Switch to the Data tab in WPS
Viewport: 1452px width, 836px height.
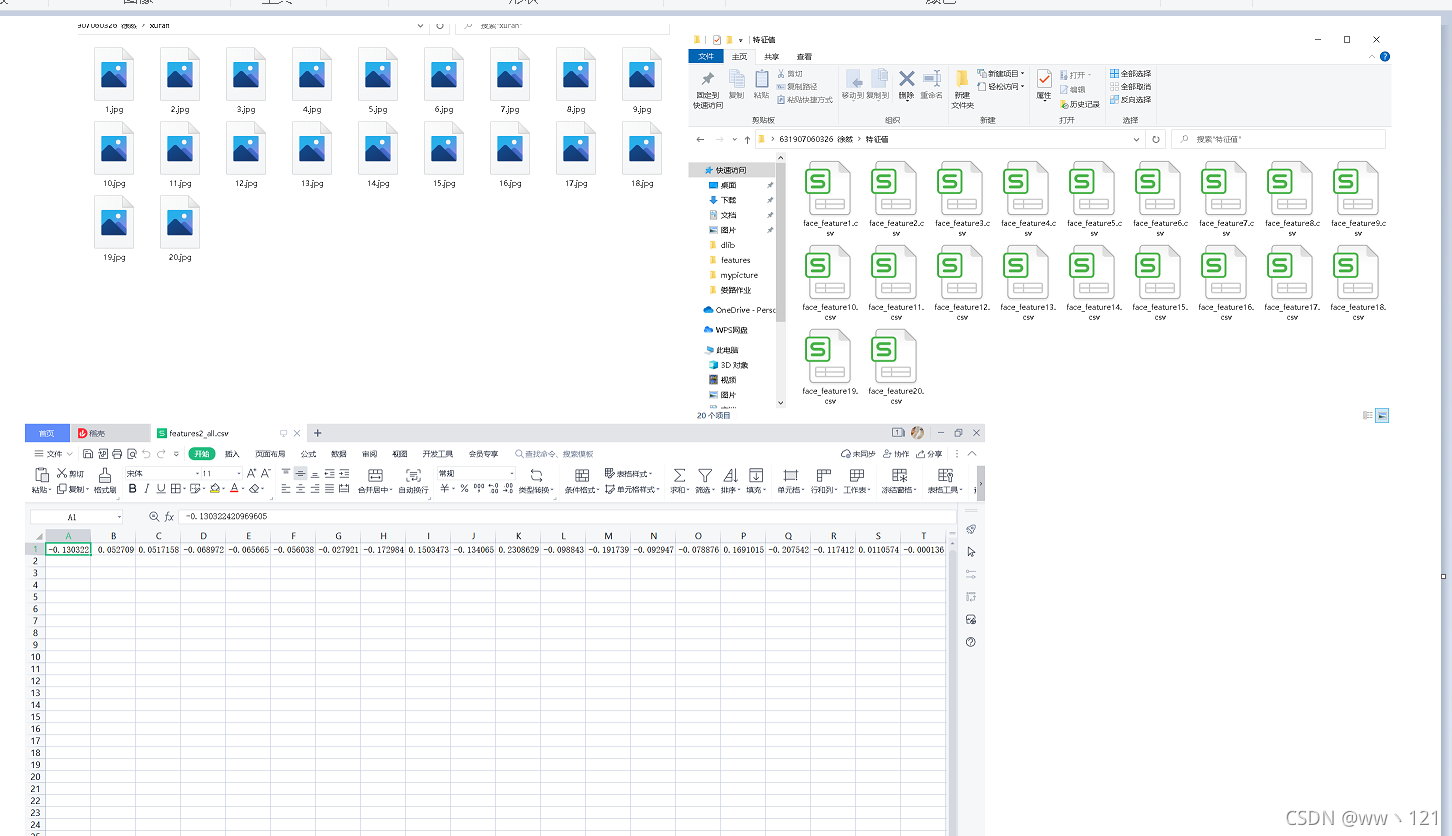click(x=339, y=454)
